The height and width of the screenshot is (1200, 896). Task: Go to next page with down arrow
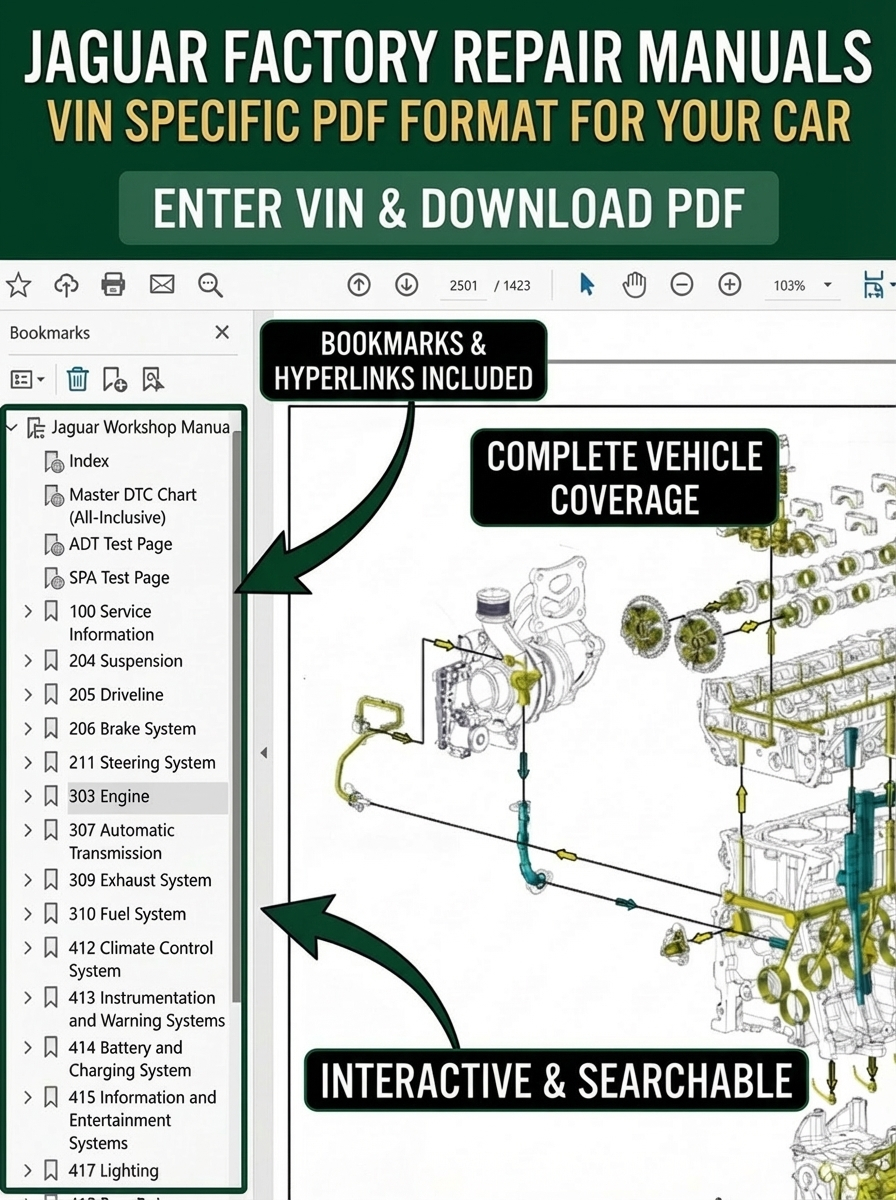pos(406,285)
